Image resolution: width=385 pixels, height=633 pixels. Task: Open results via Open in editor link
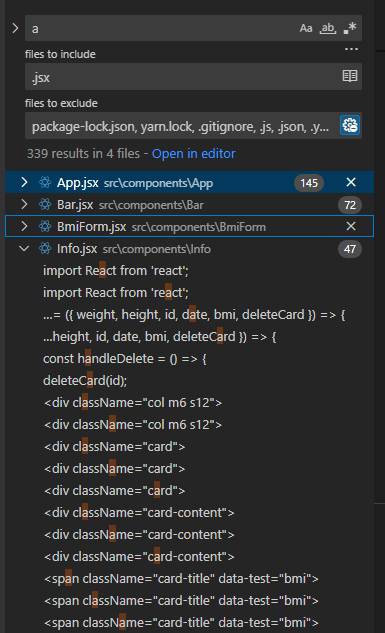(x=193, y=153)
